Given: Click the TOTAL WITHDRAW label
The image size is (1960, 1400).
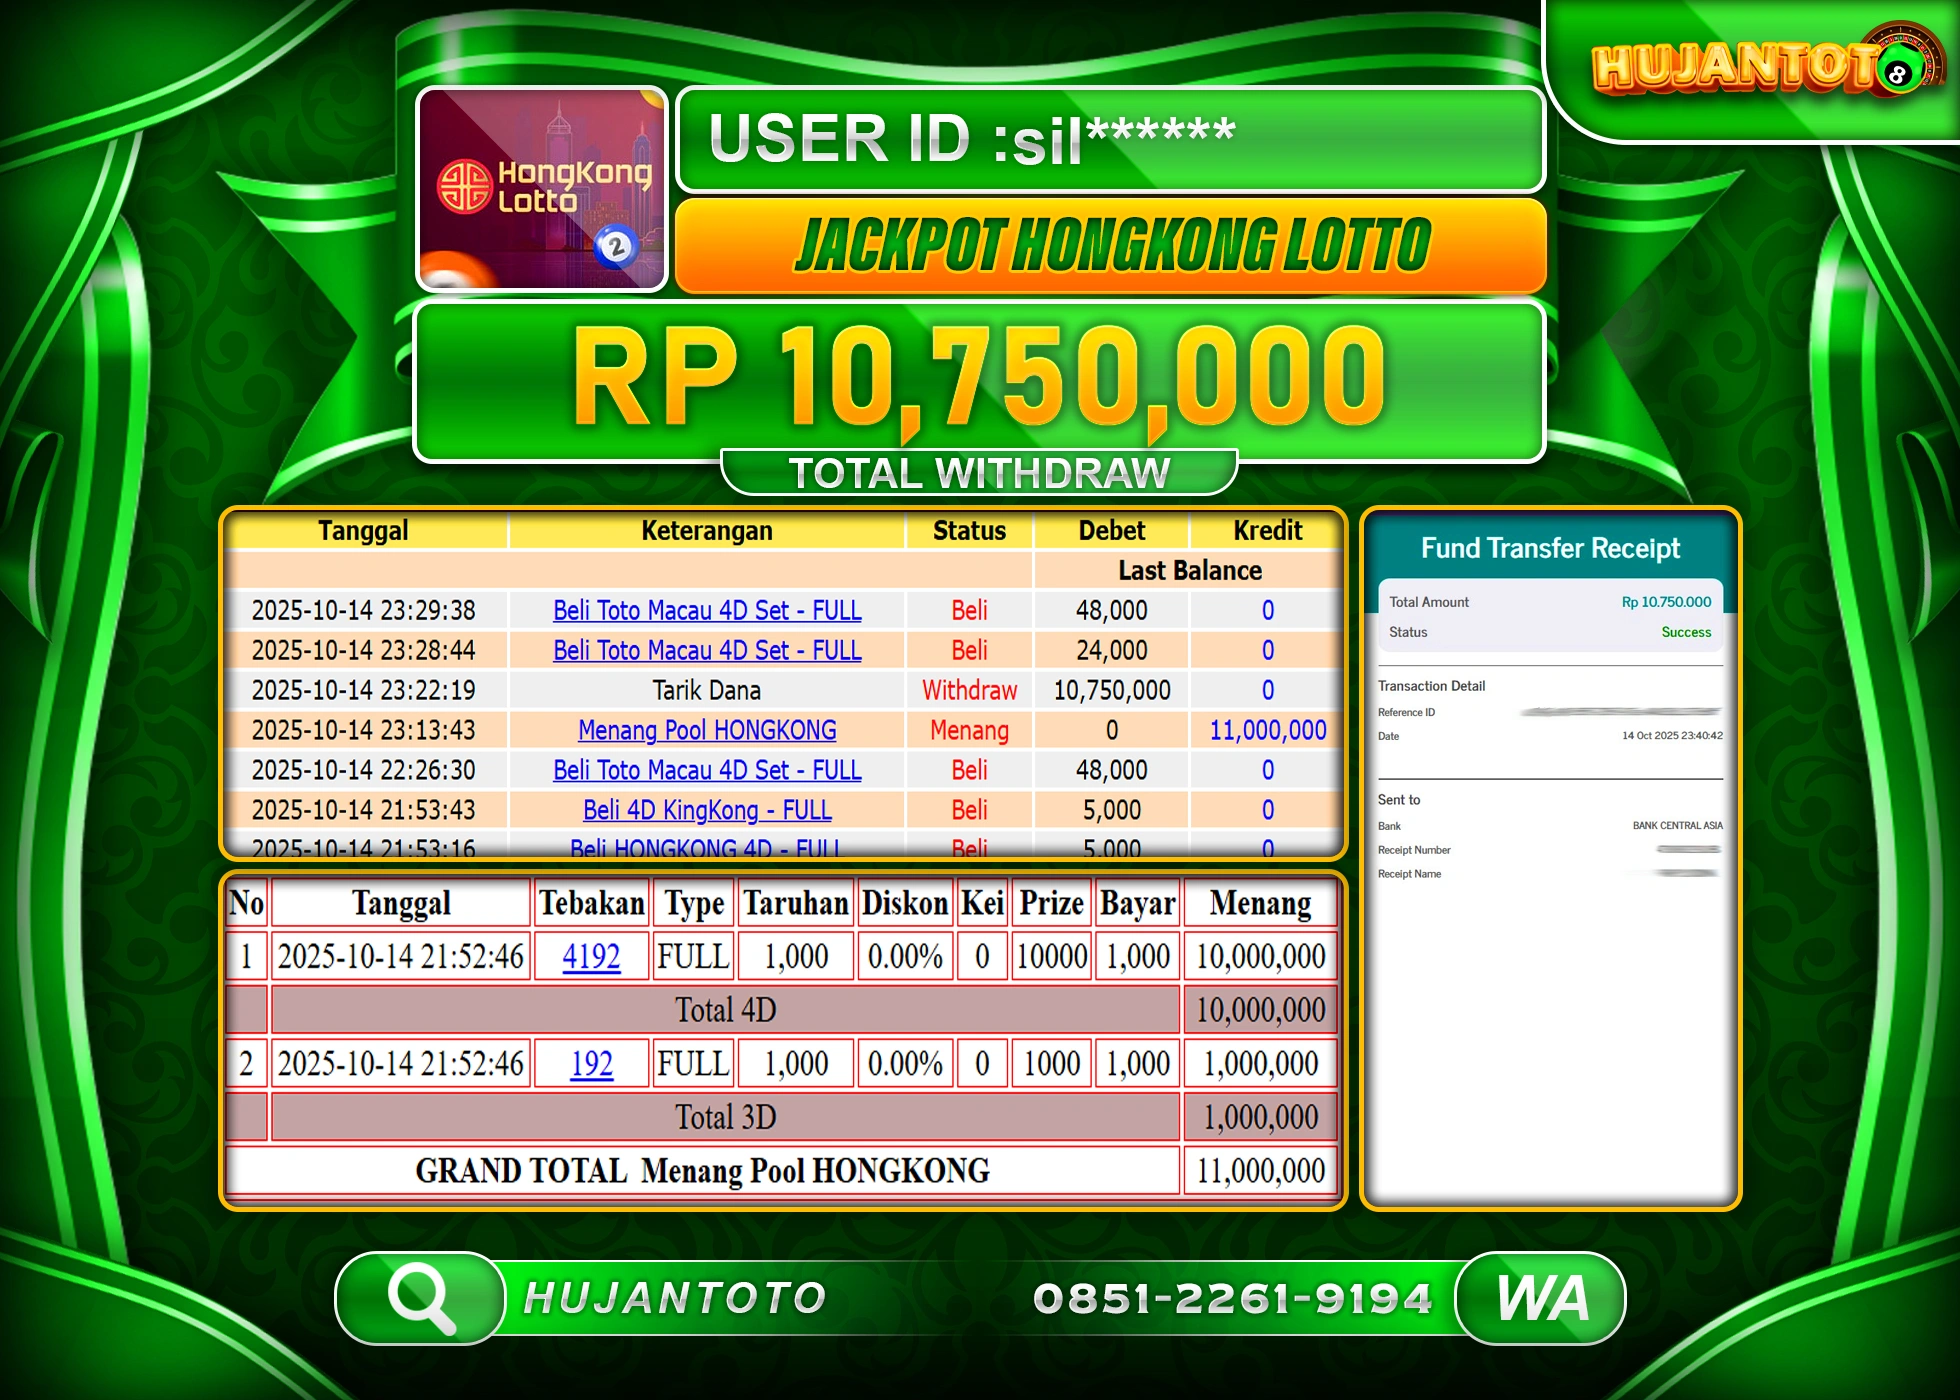Looking at the screenshot, I should coord(980,470).
